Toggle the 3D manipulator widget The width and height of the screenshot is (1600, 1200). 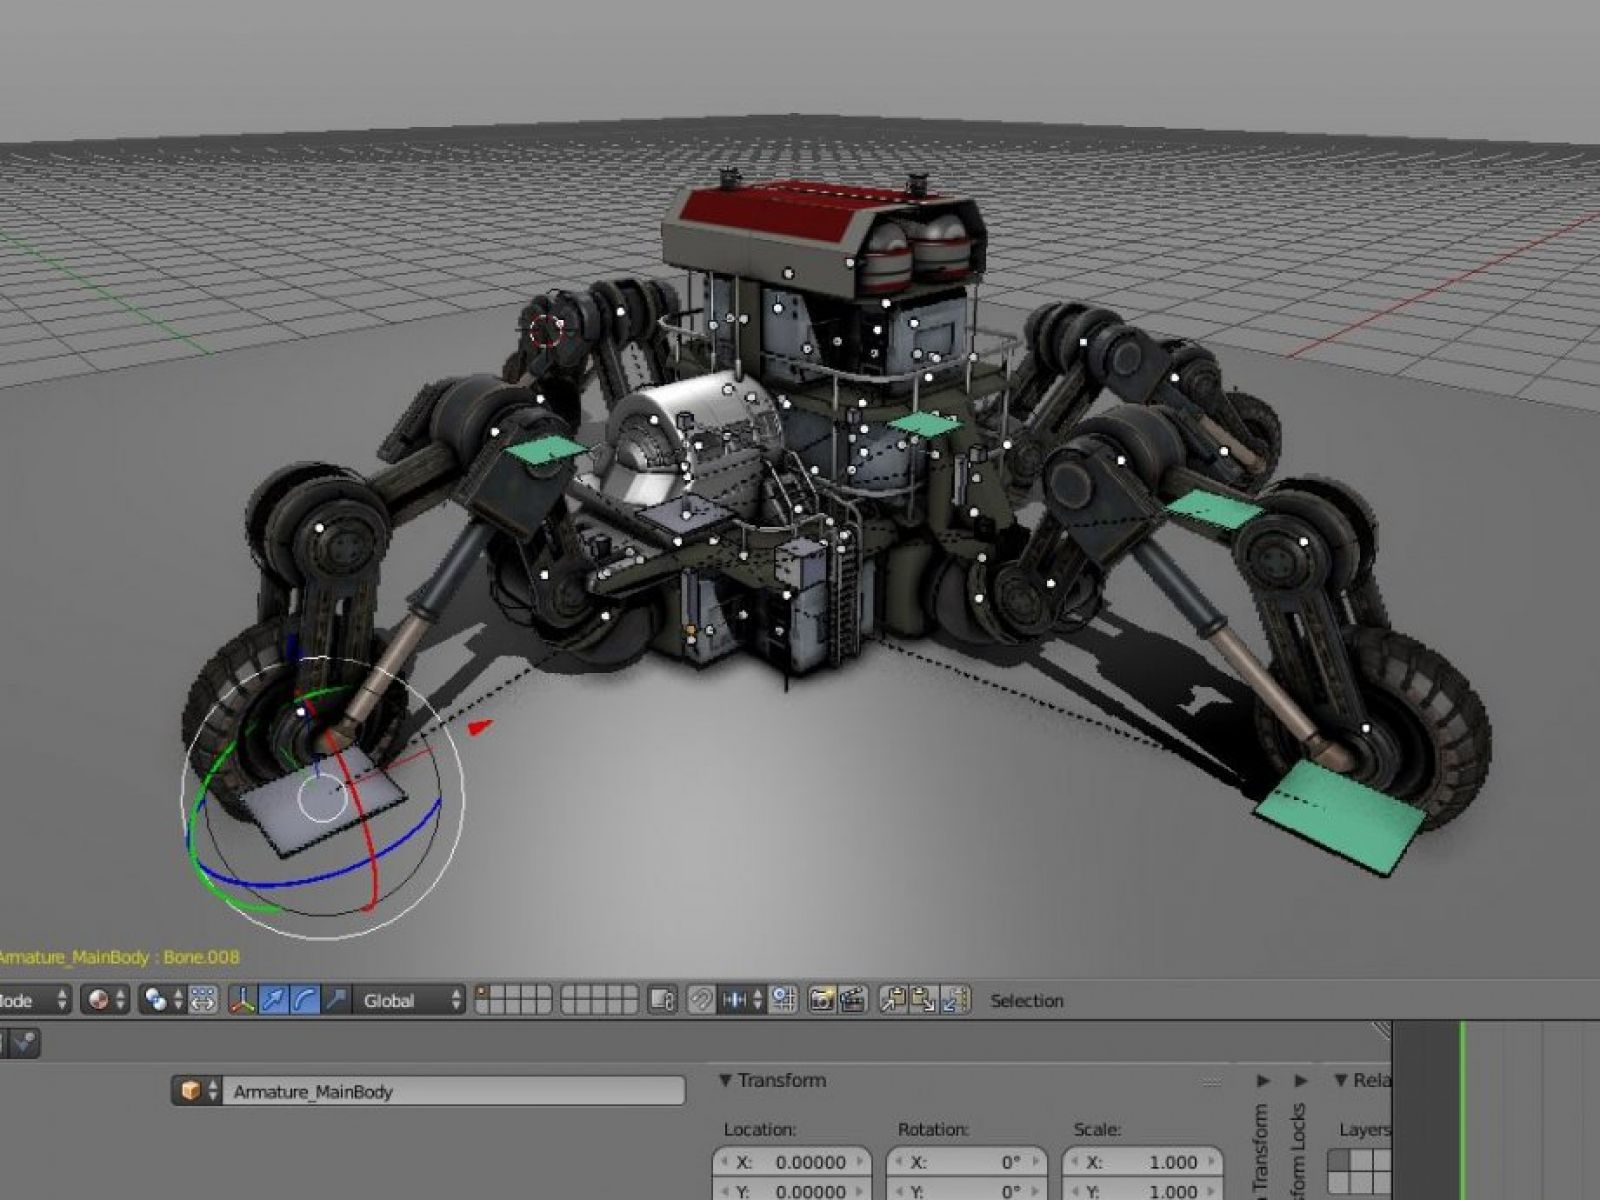242,999
